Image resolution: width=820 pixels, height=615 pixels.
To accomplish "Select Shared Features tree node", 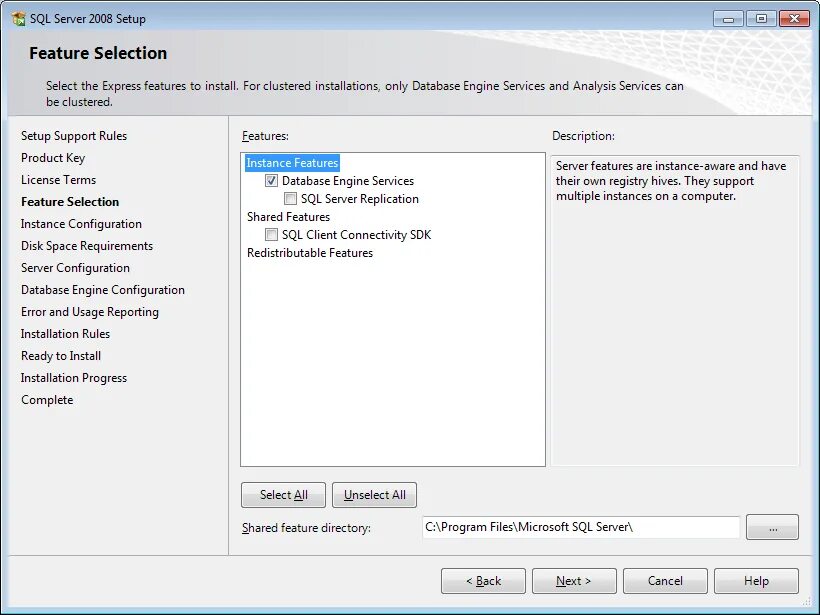I will (288, 217).
